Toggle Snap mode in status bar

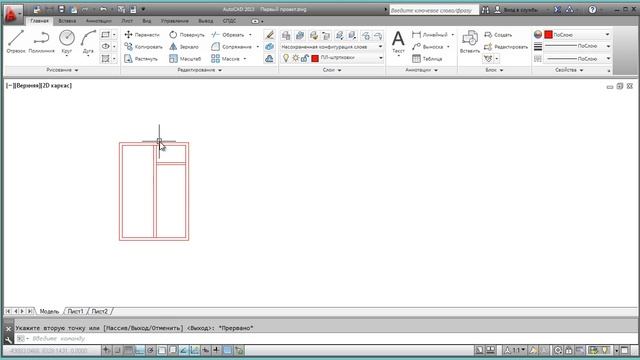117,350
